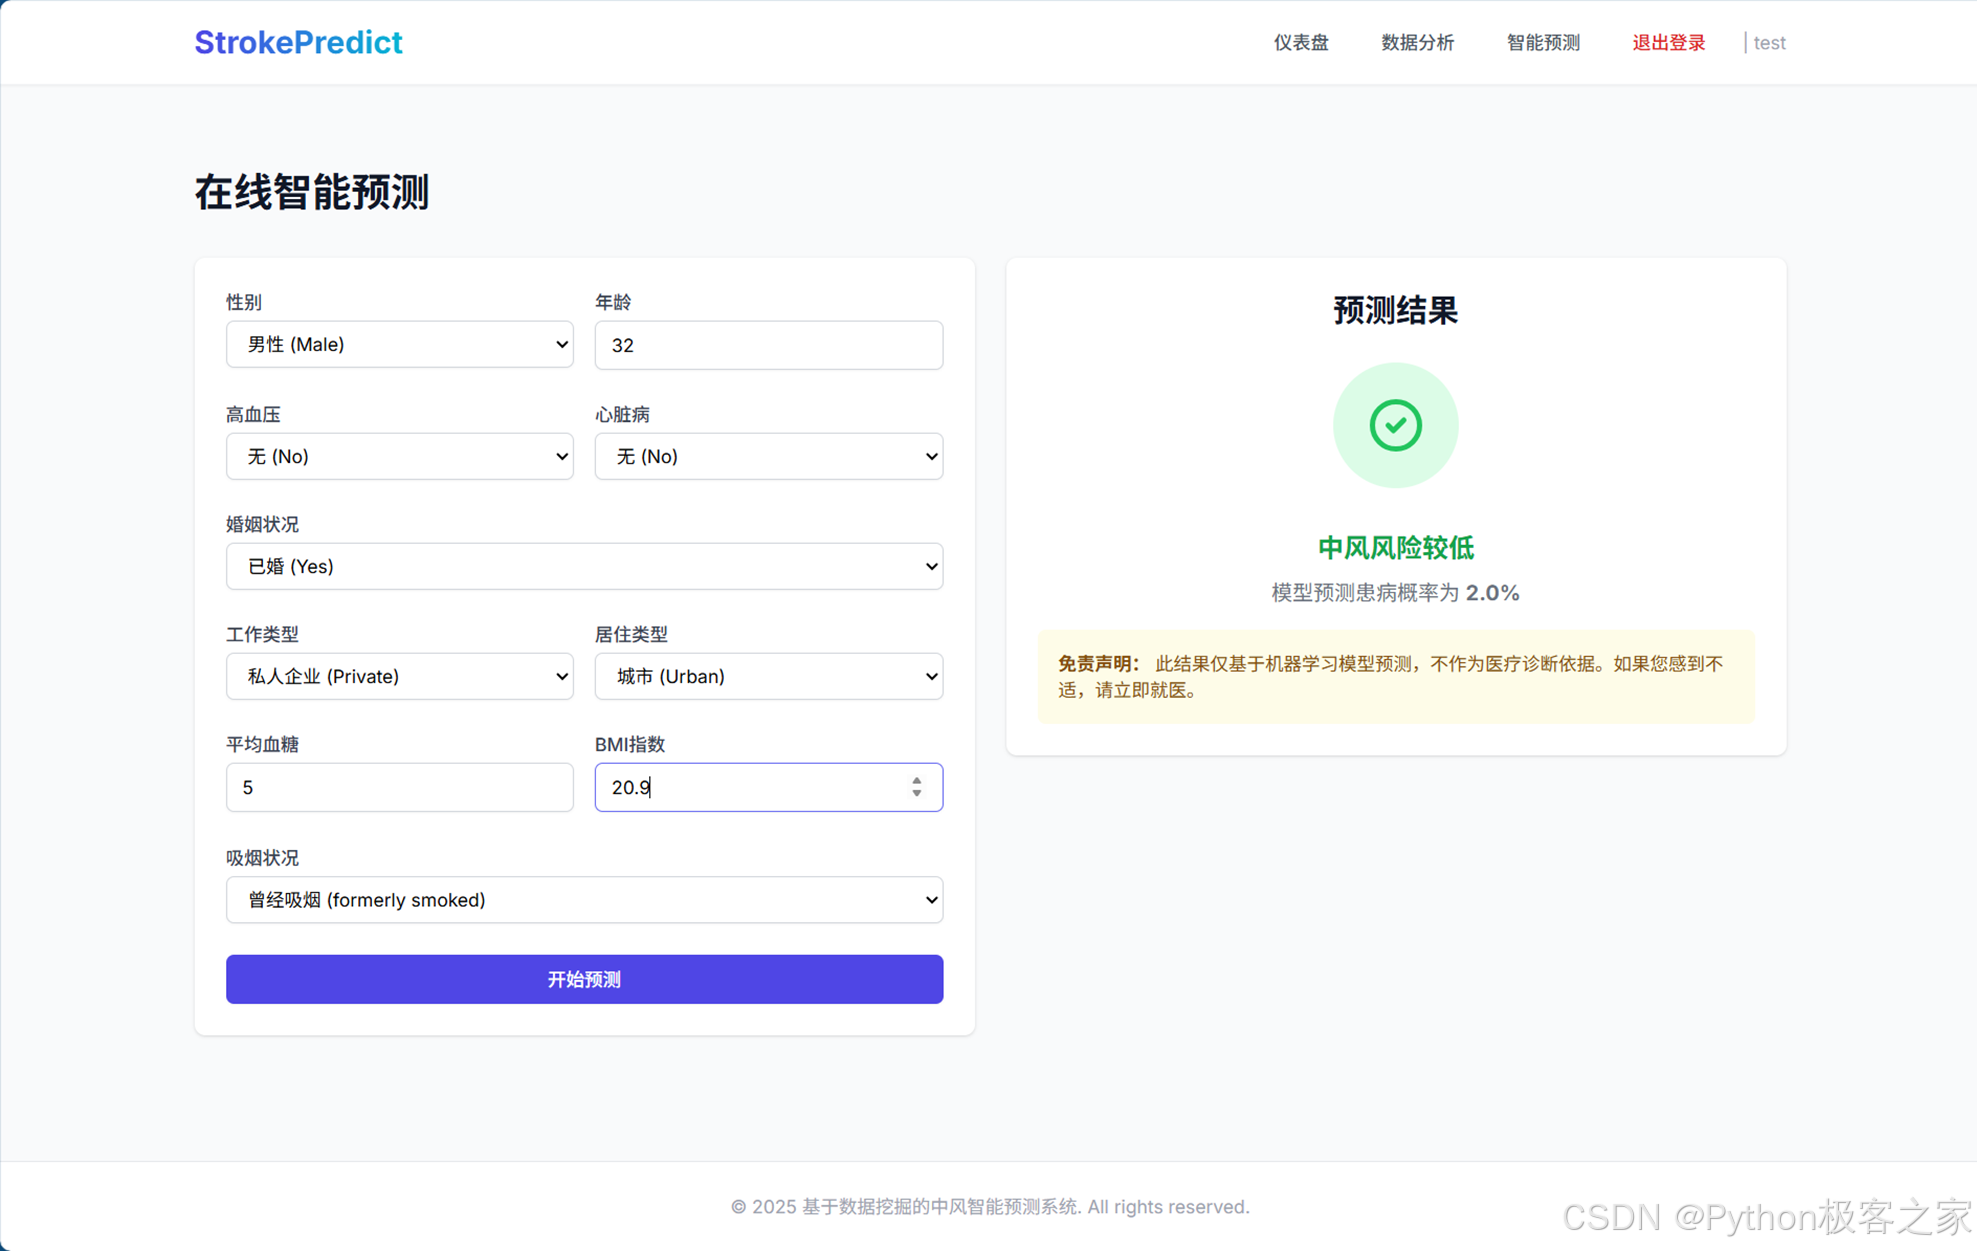Click the green checkmark result icon

click(x=1395, y=425)
